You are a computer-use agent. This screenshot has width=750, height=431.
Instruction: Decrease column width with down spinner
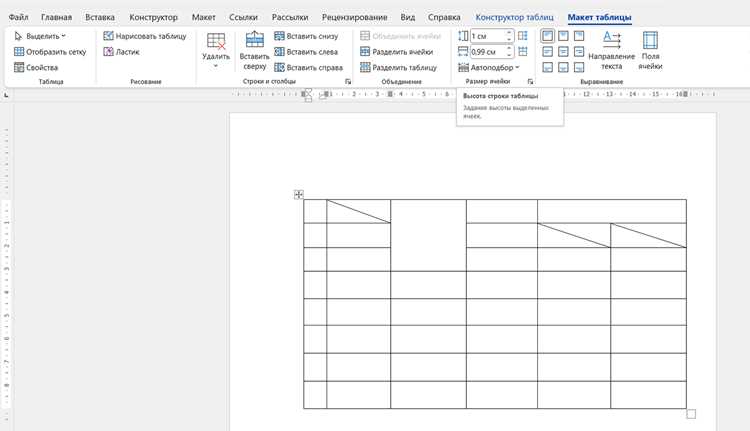pos(509,55)
